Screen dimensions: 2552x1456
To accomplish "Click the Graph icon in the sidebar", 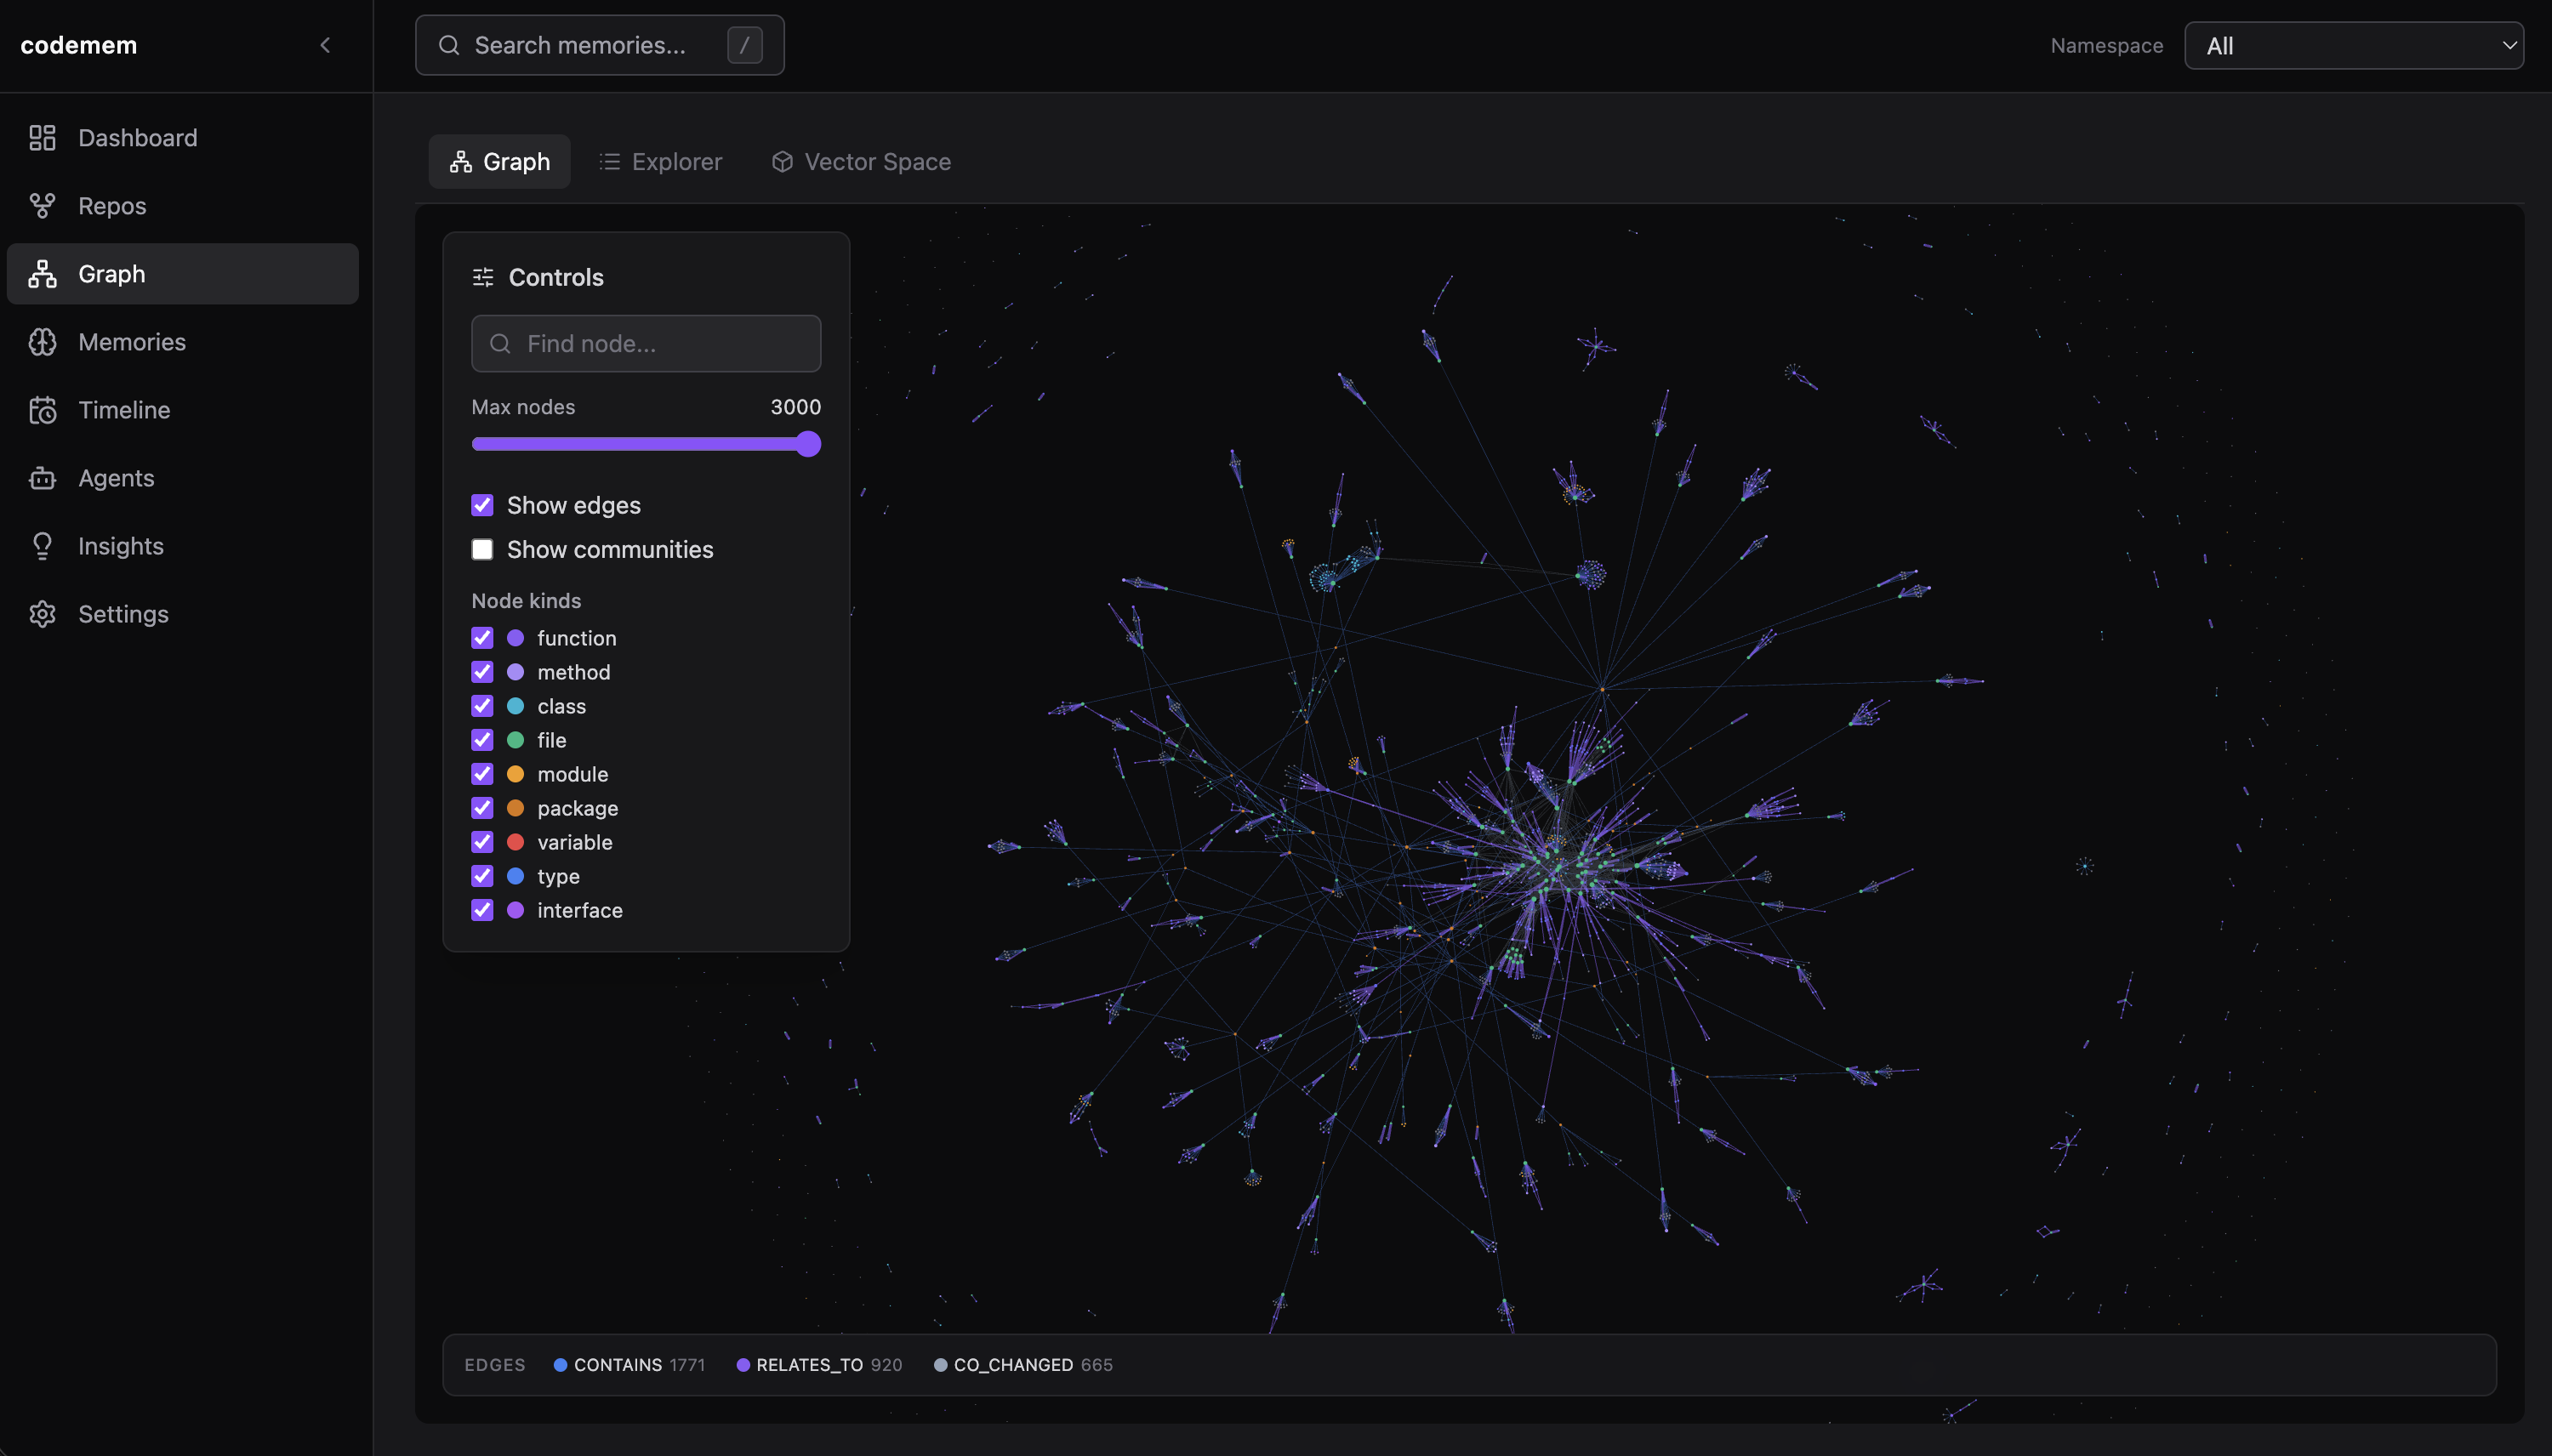I will click(x=41, y=273).
